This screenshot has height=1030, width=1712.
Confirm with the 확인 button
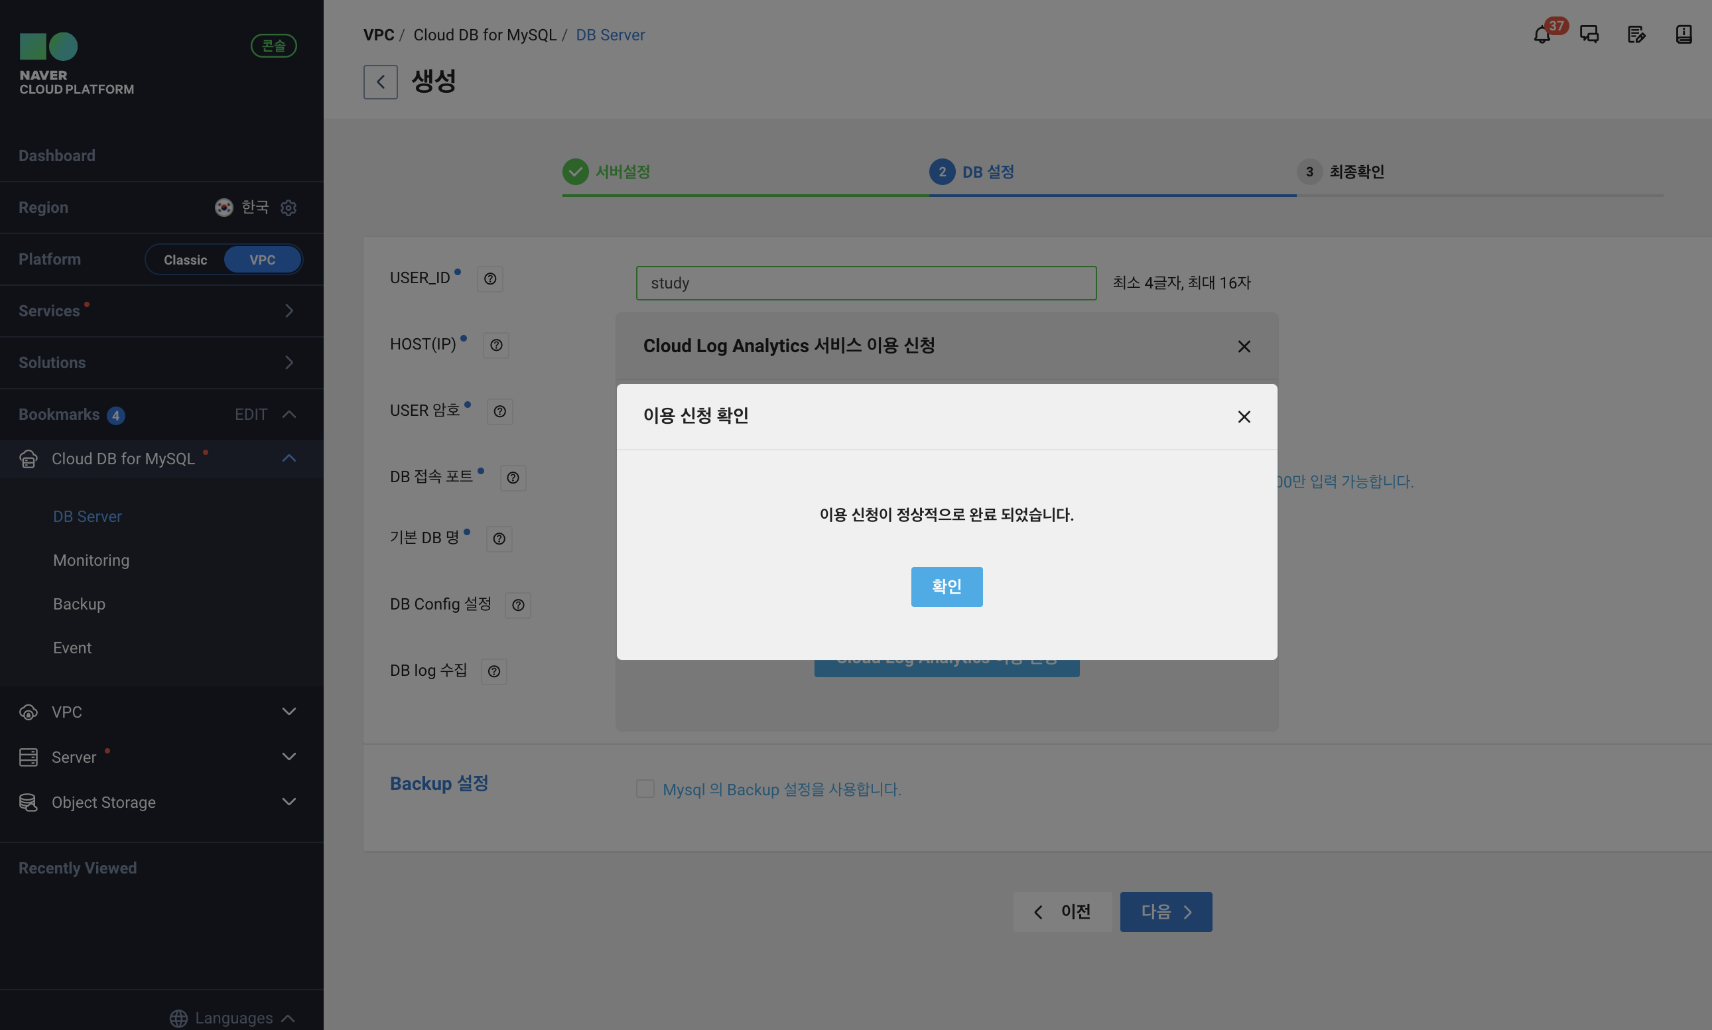click(x=947, y=587)
